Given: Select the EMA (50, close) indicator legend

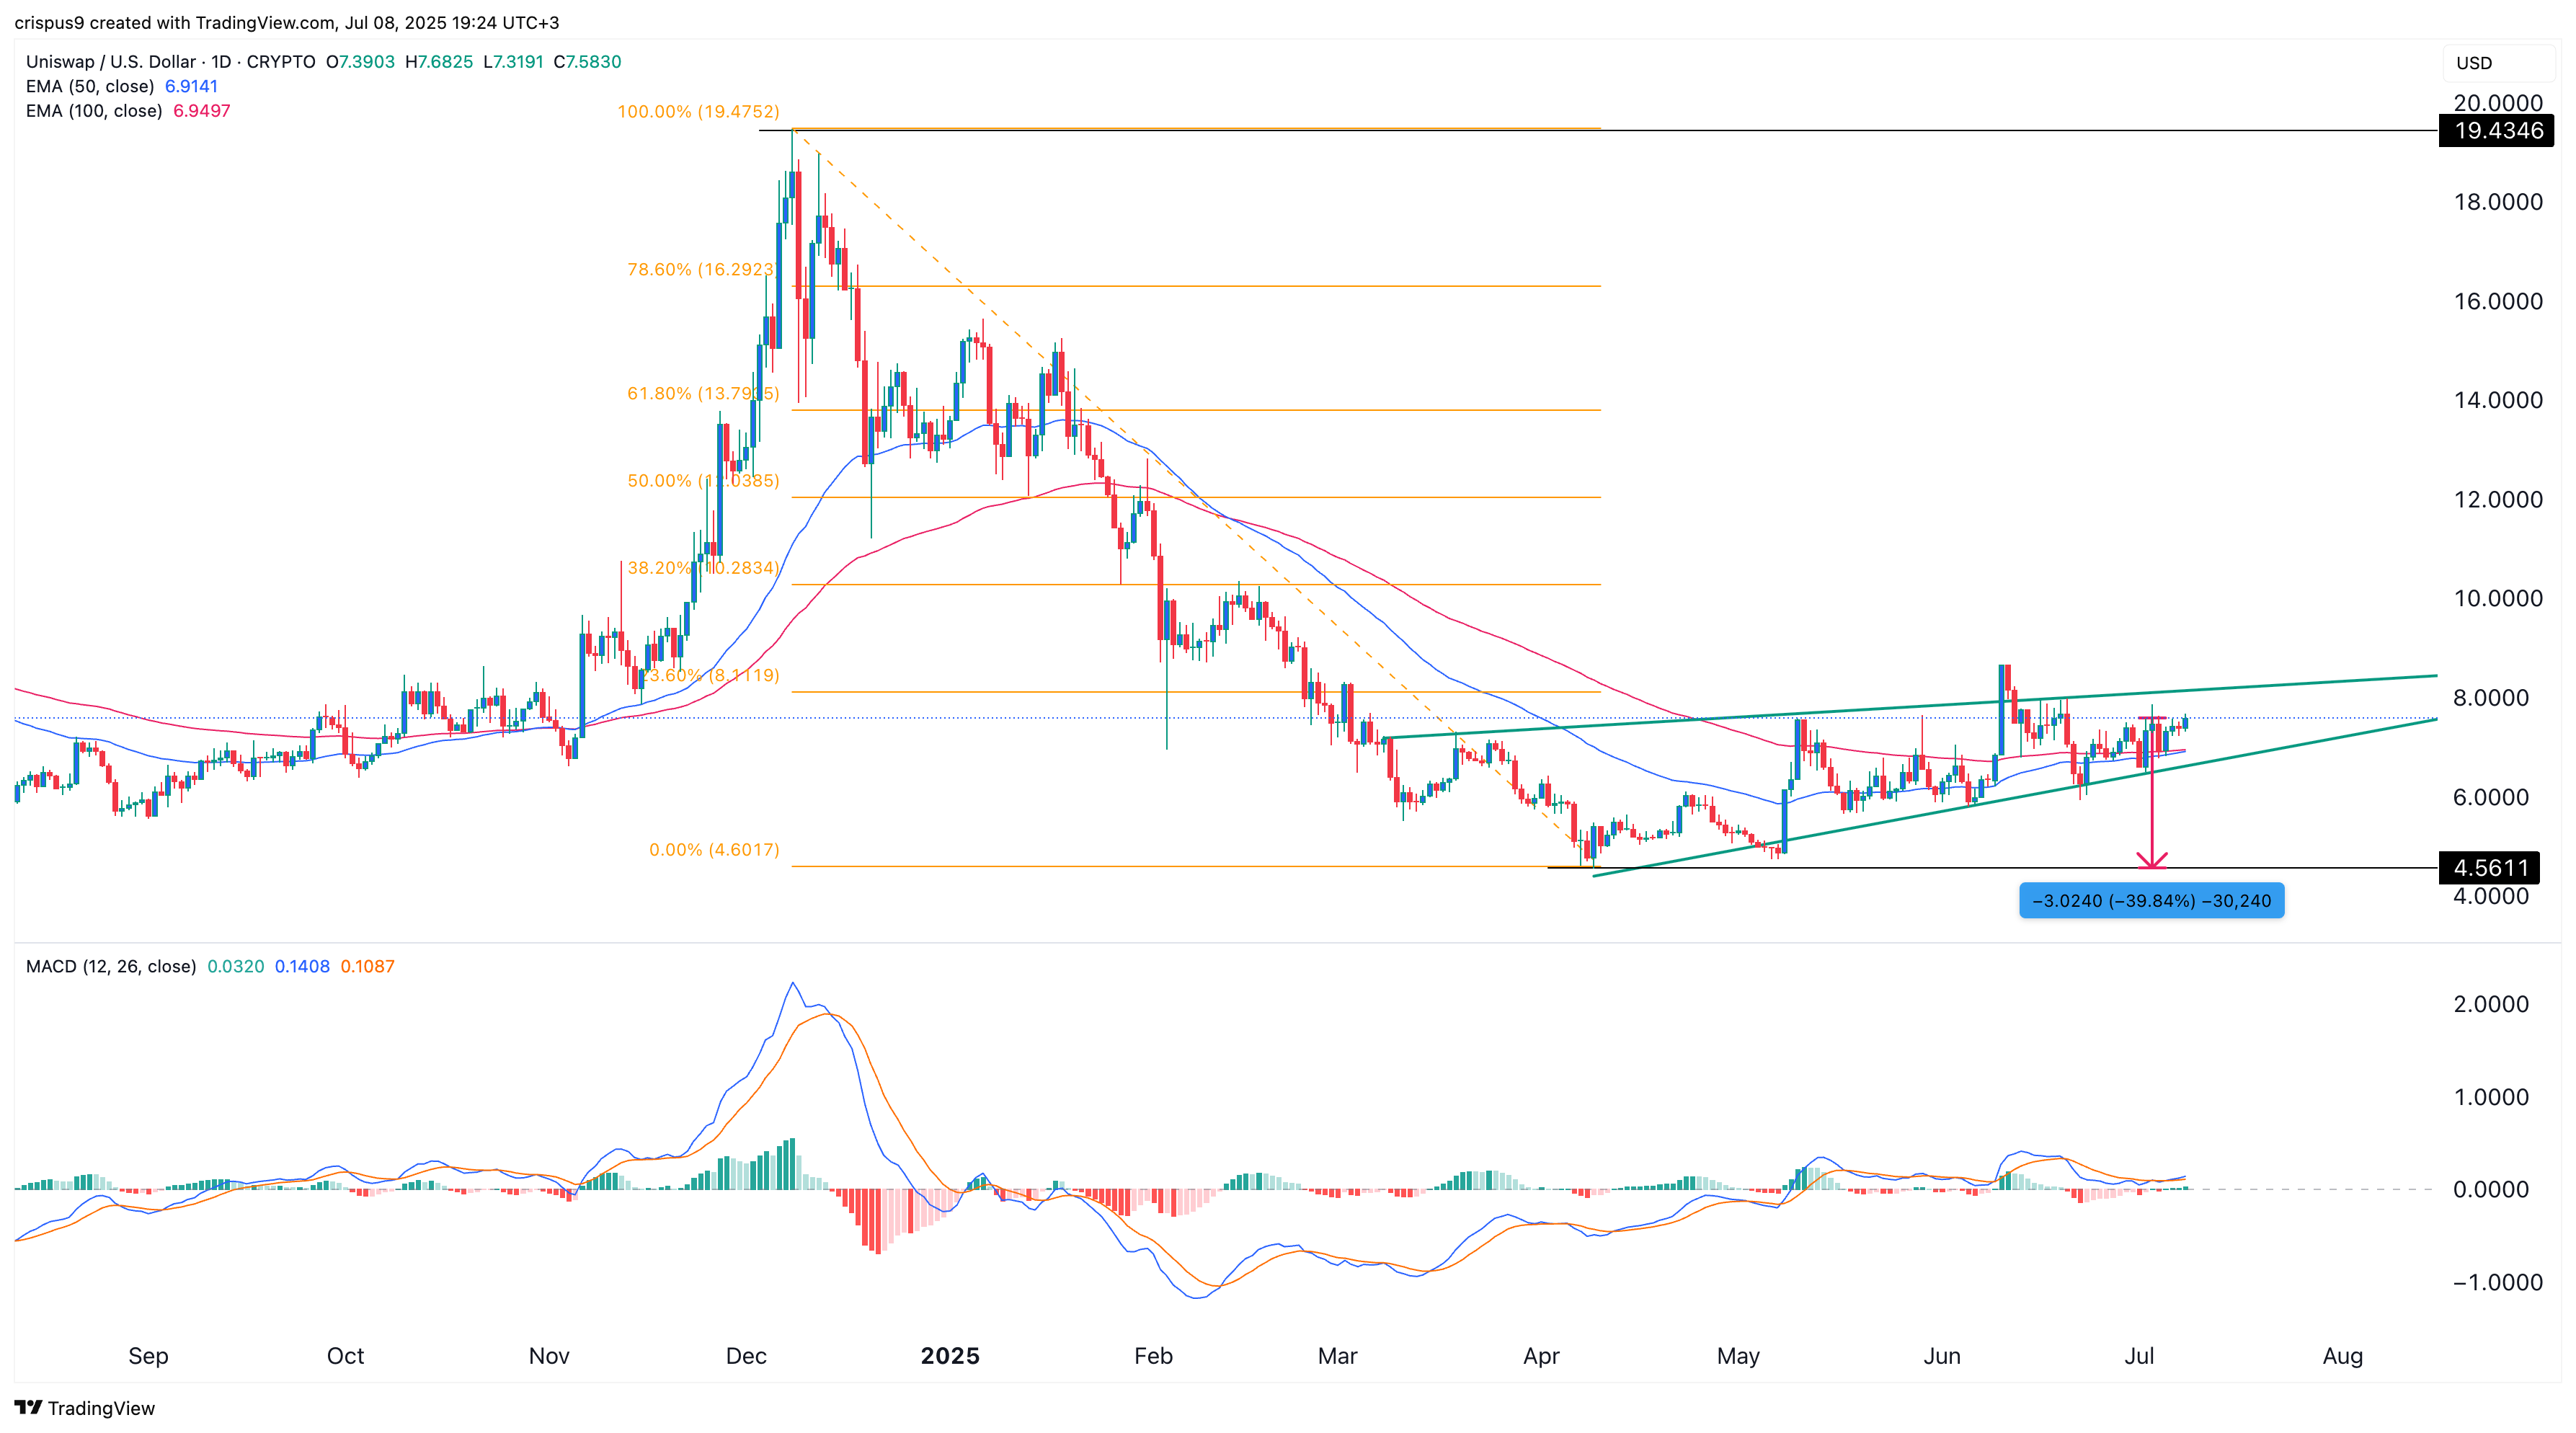Looking at the screenshot, I should click(90, 86).
